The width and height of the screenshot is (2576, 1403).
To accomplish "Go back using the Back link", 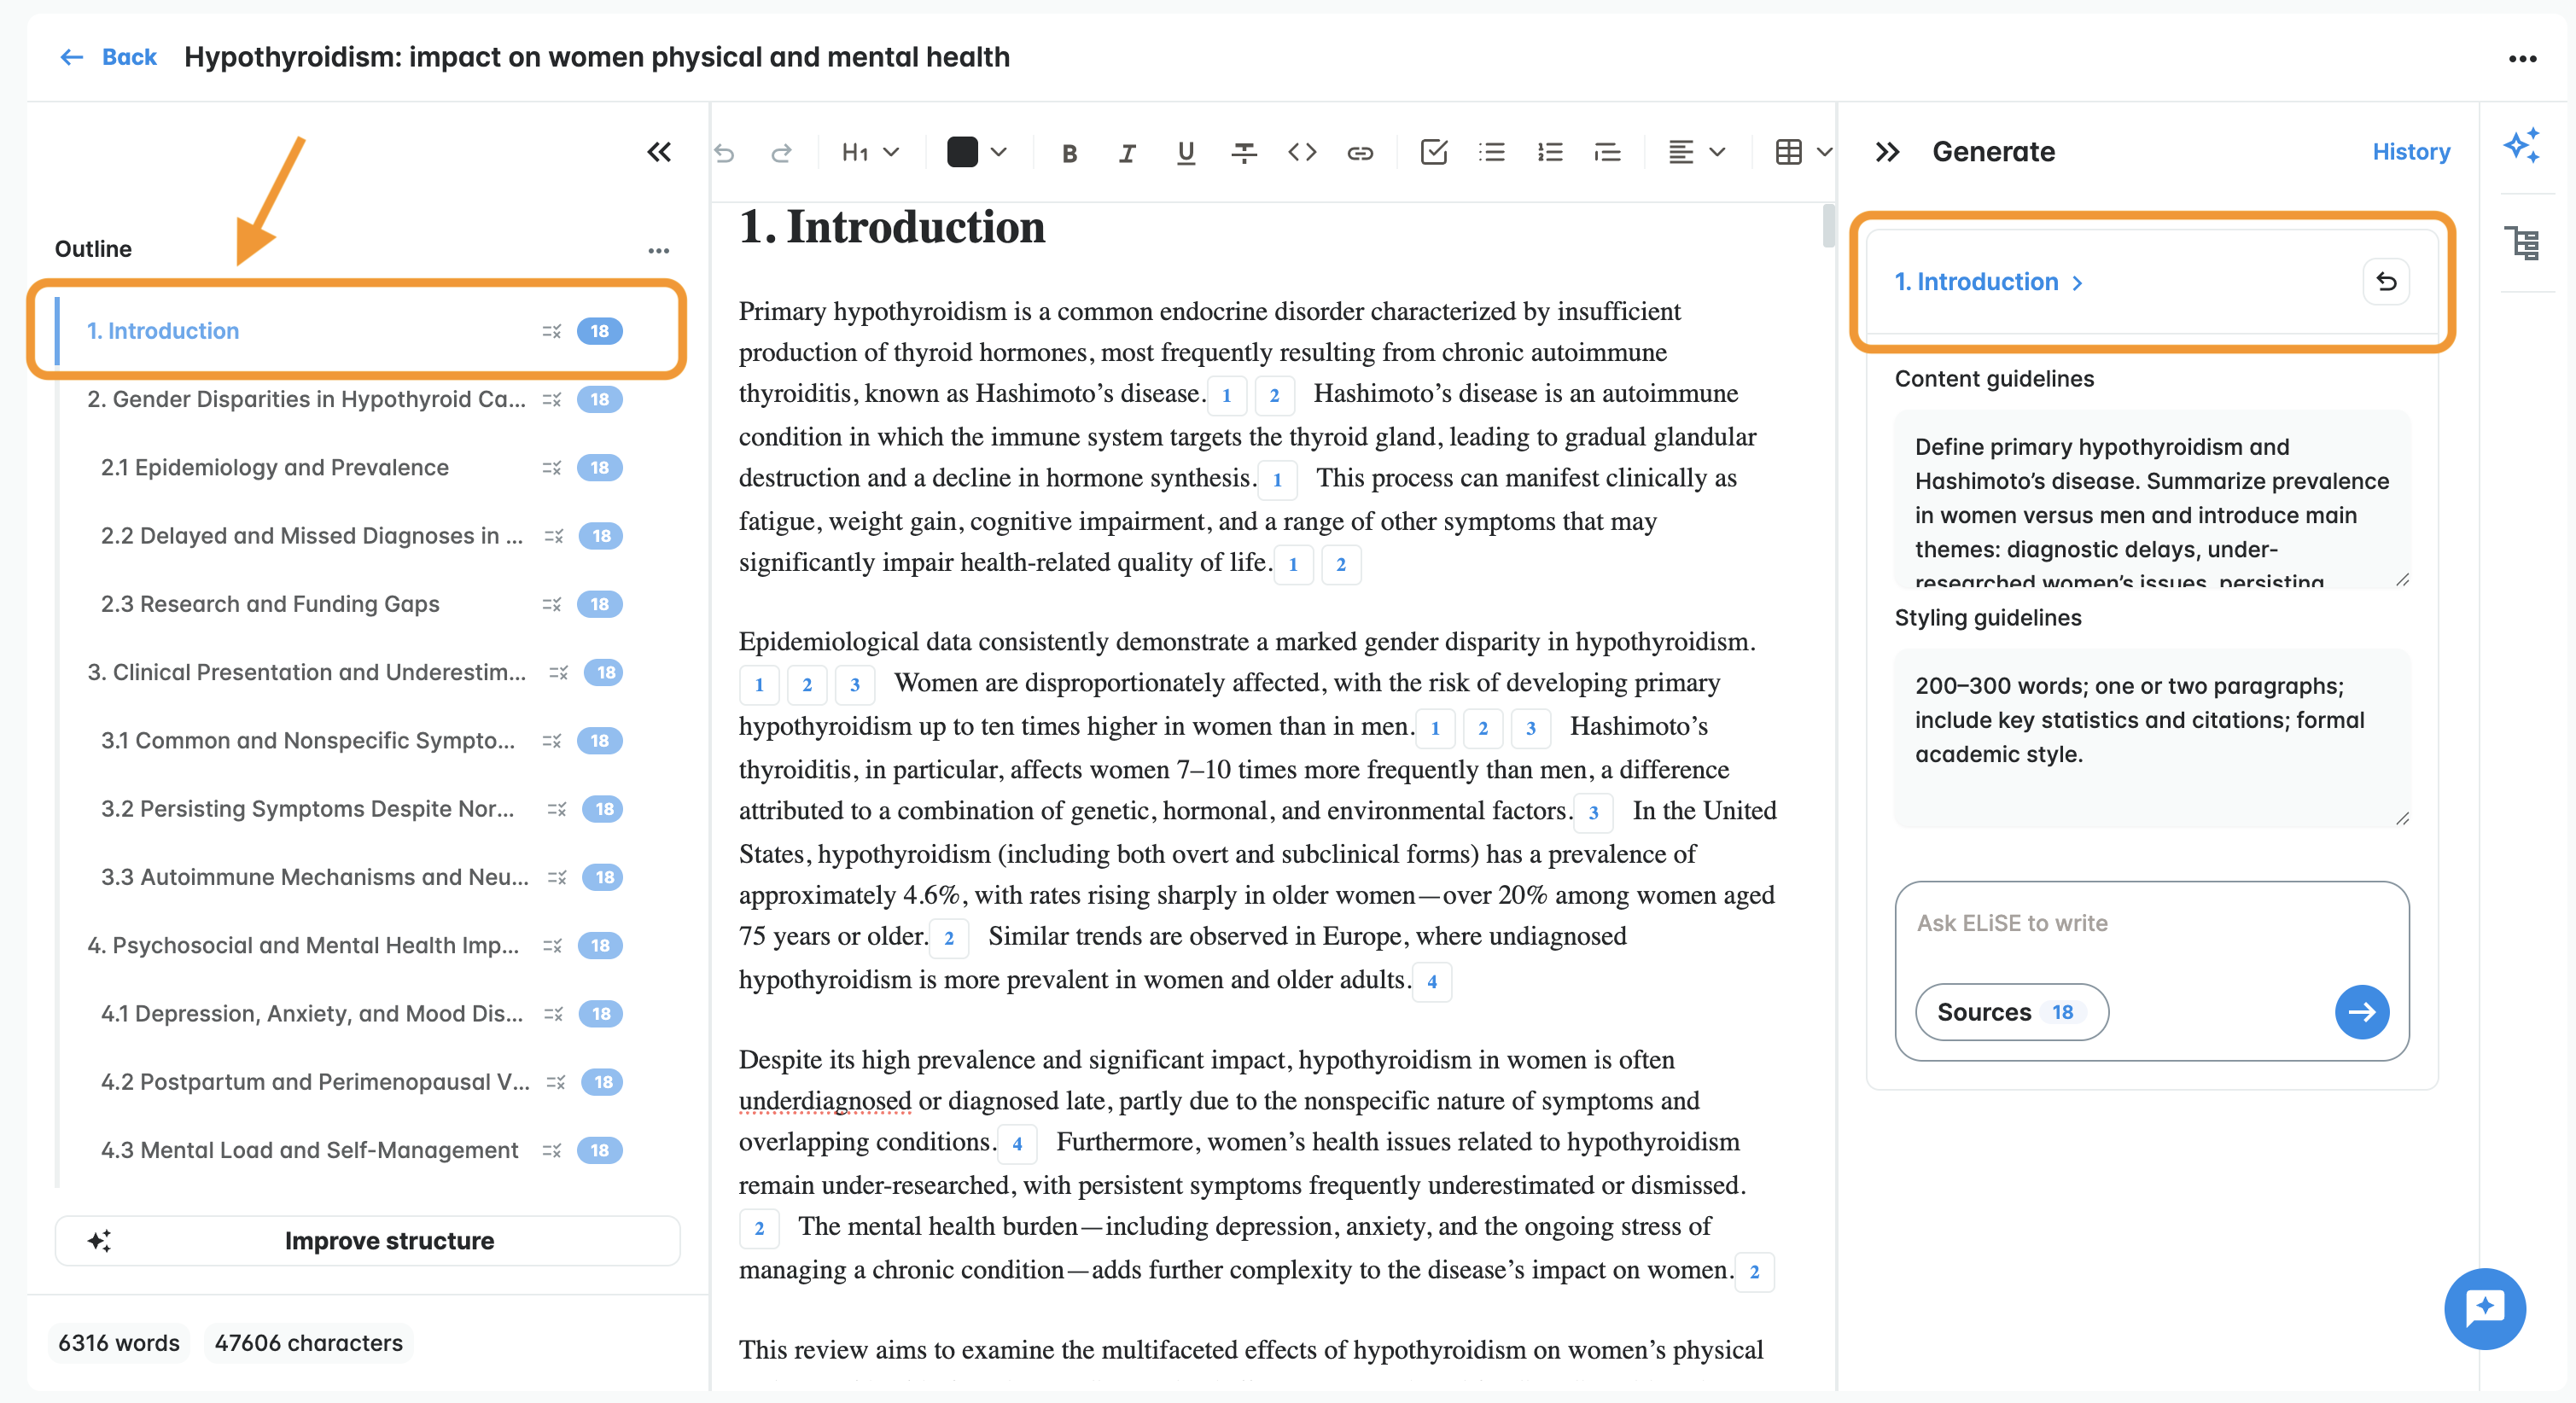I will coord(108,57).
